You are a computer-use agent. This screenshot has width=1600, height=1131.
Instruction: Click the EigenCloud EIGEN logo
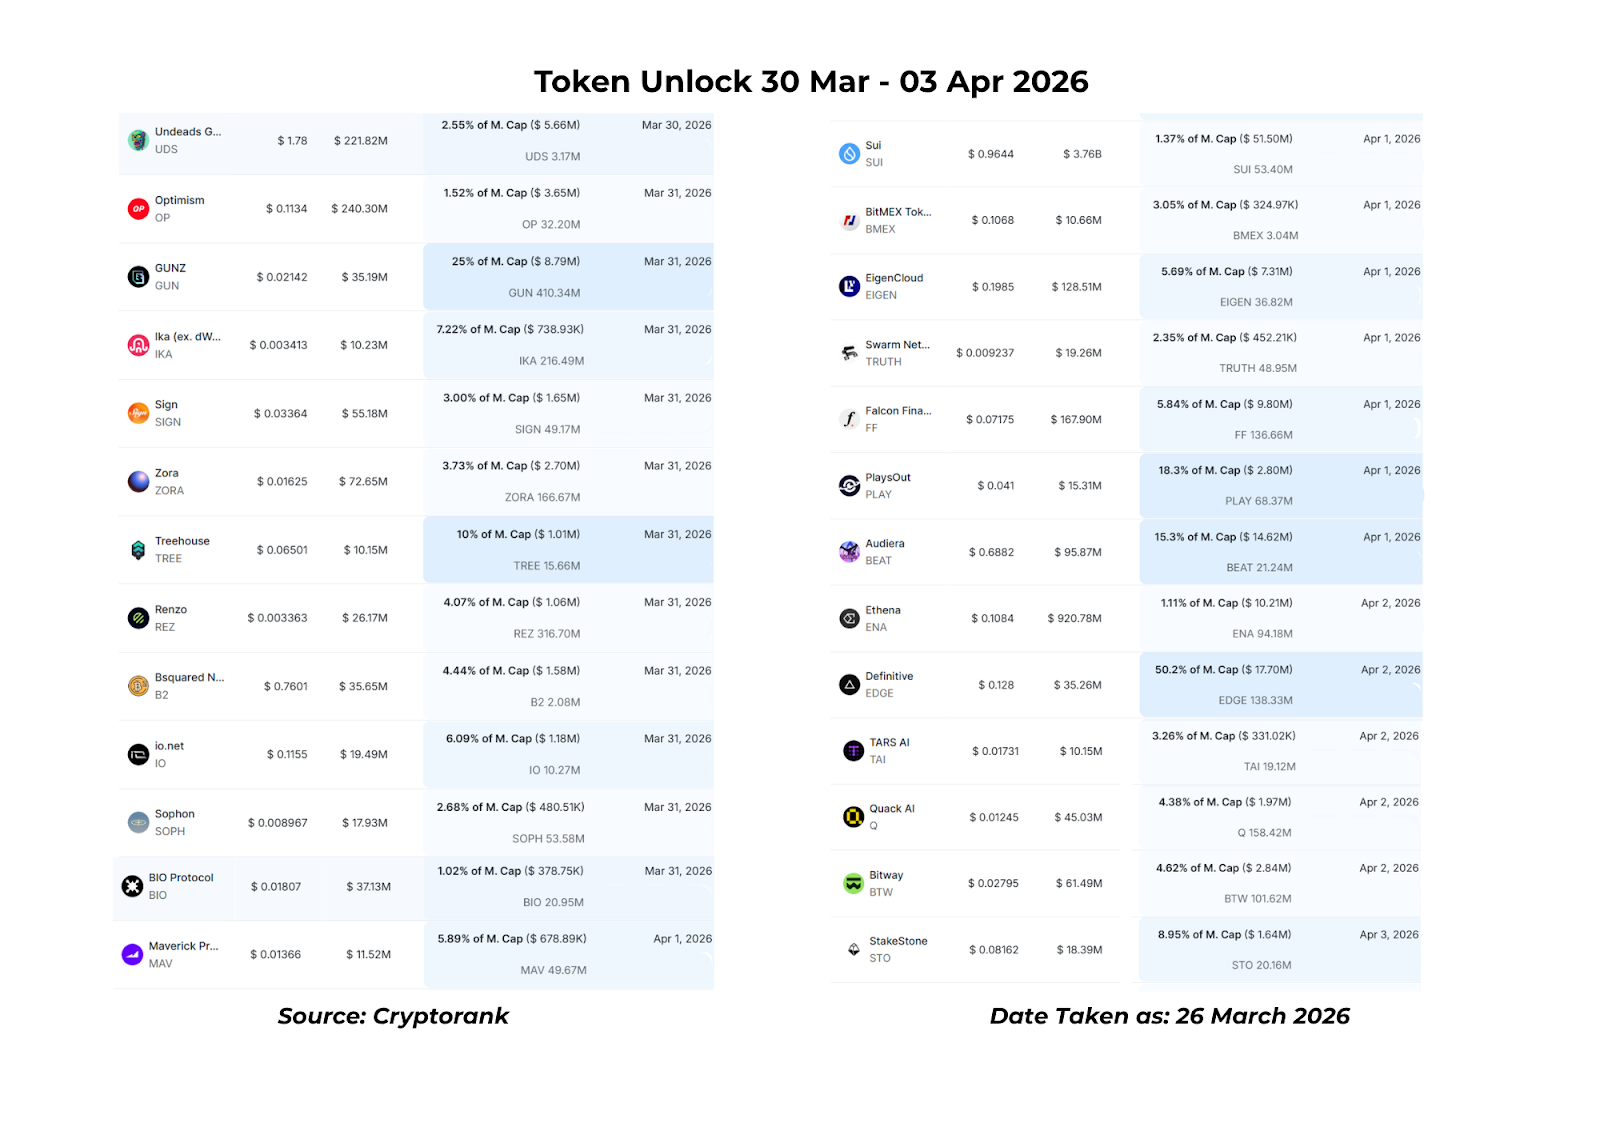(x=849, y=287)
